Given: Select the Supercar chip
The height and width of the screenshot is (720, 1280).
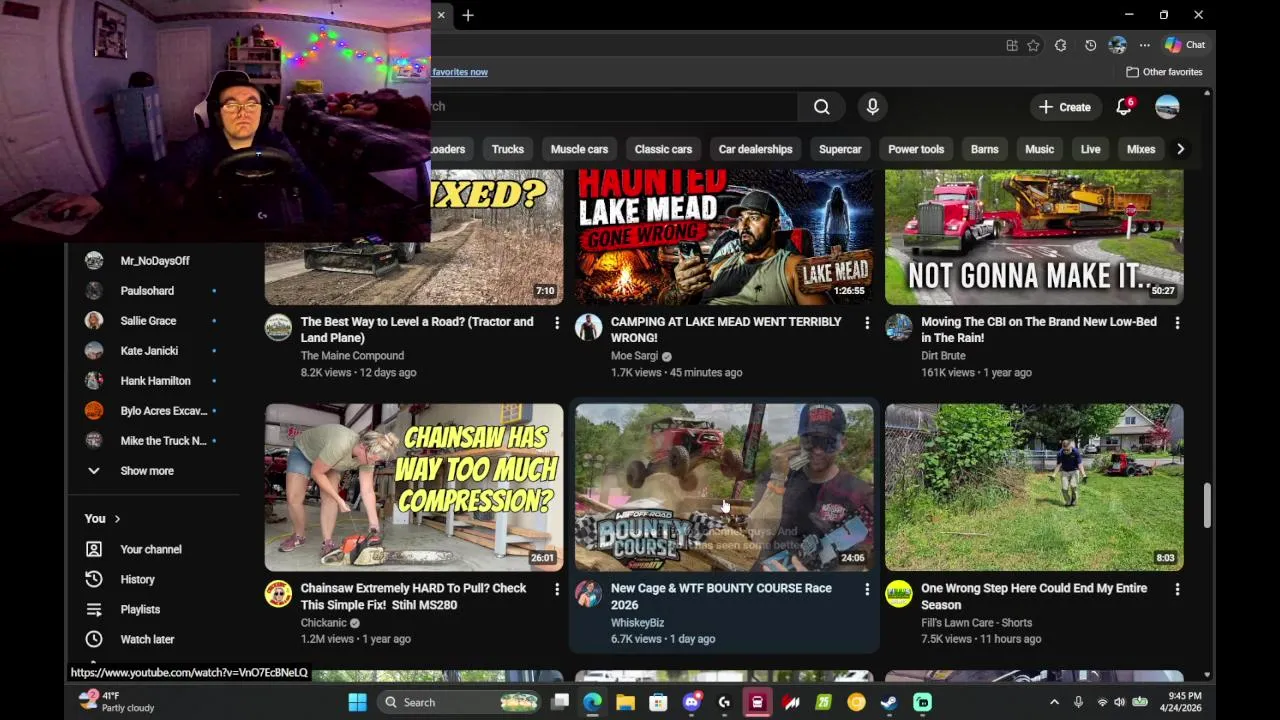Looking at the screenshot, I should (x=840, y=149).
